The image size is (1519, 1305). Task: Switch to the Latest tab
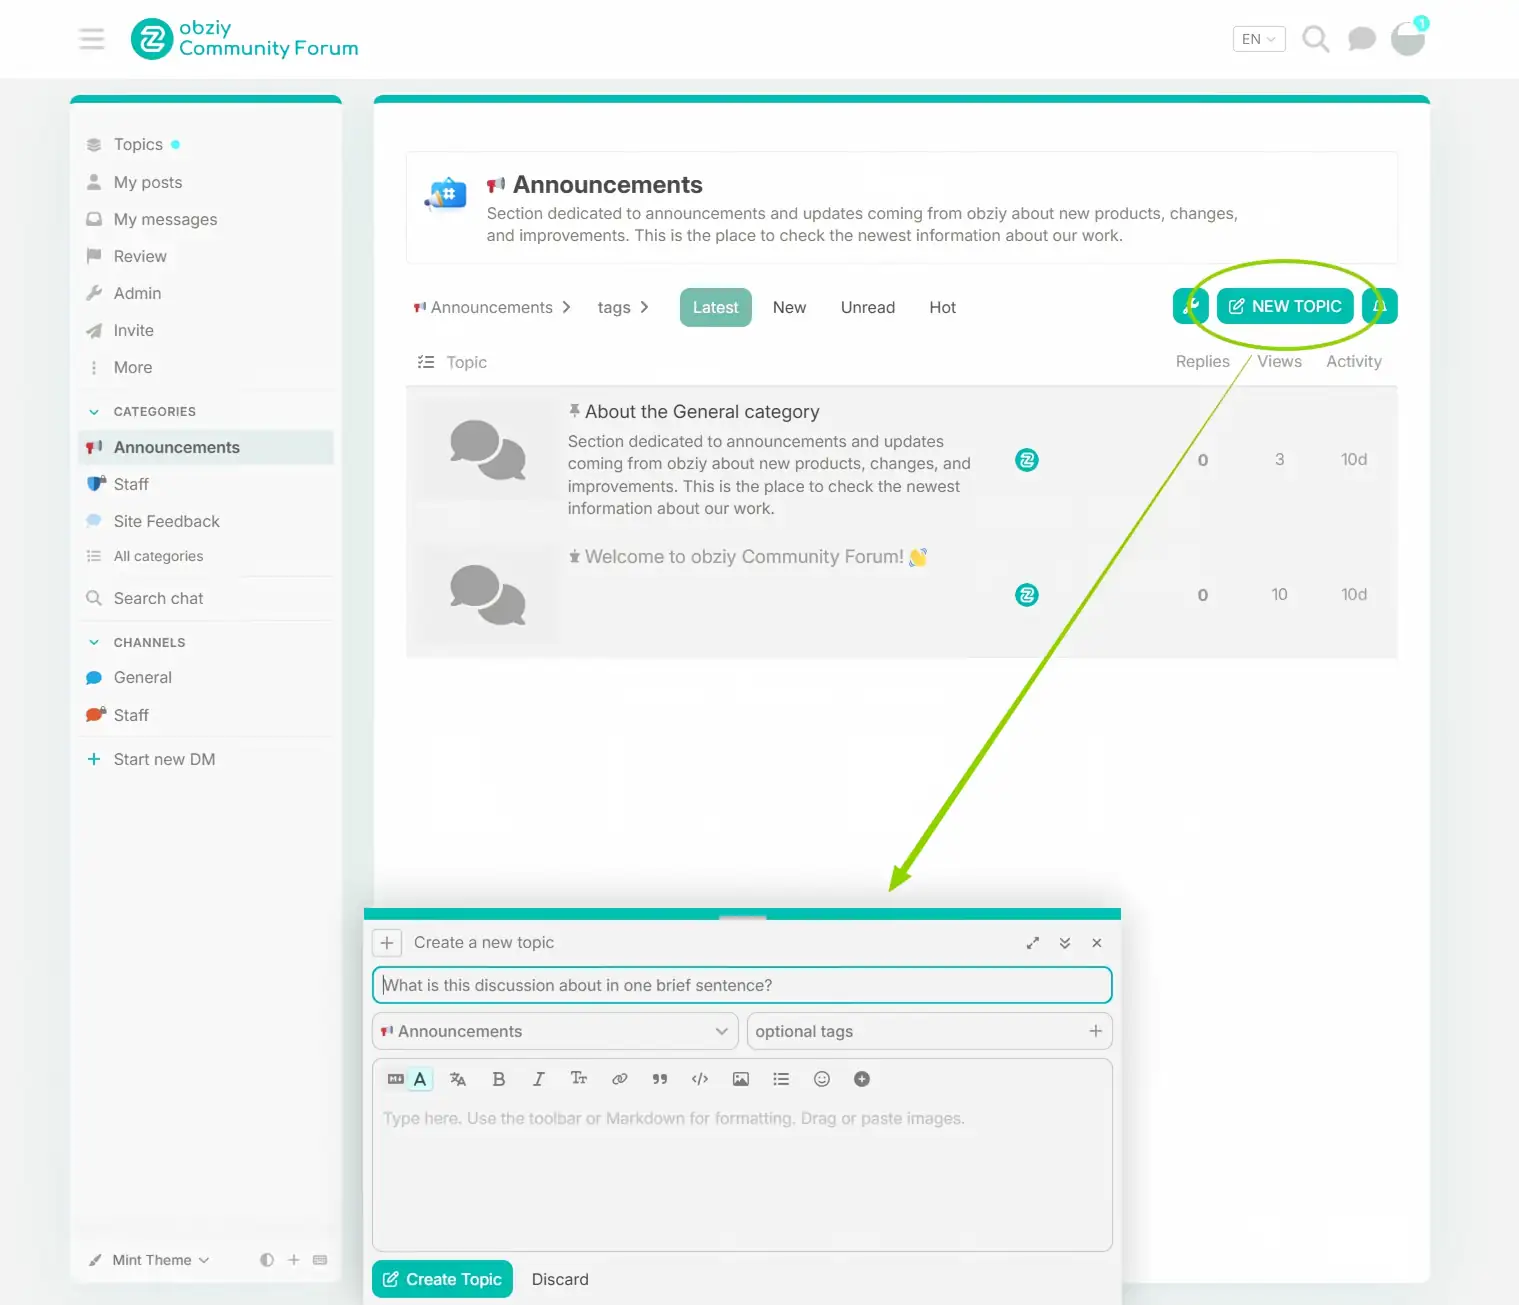point(716,307)
